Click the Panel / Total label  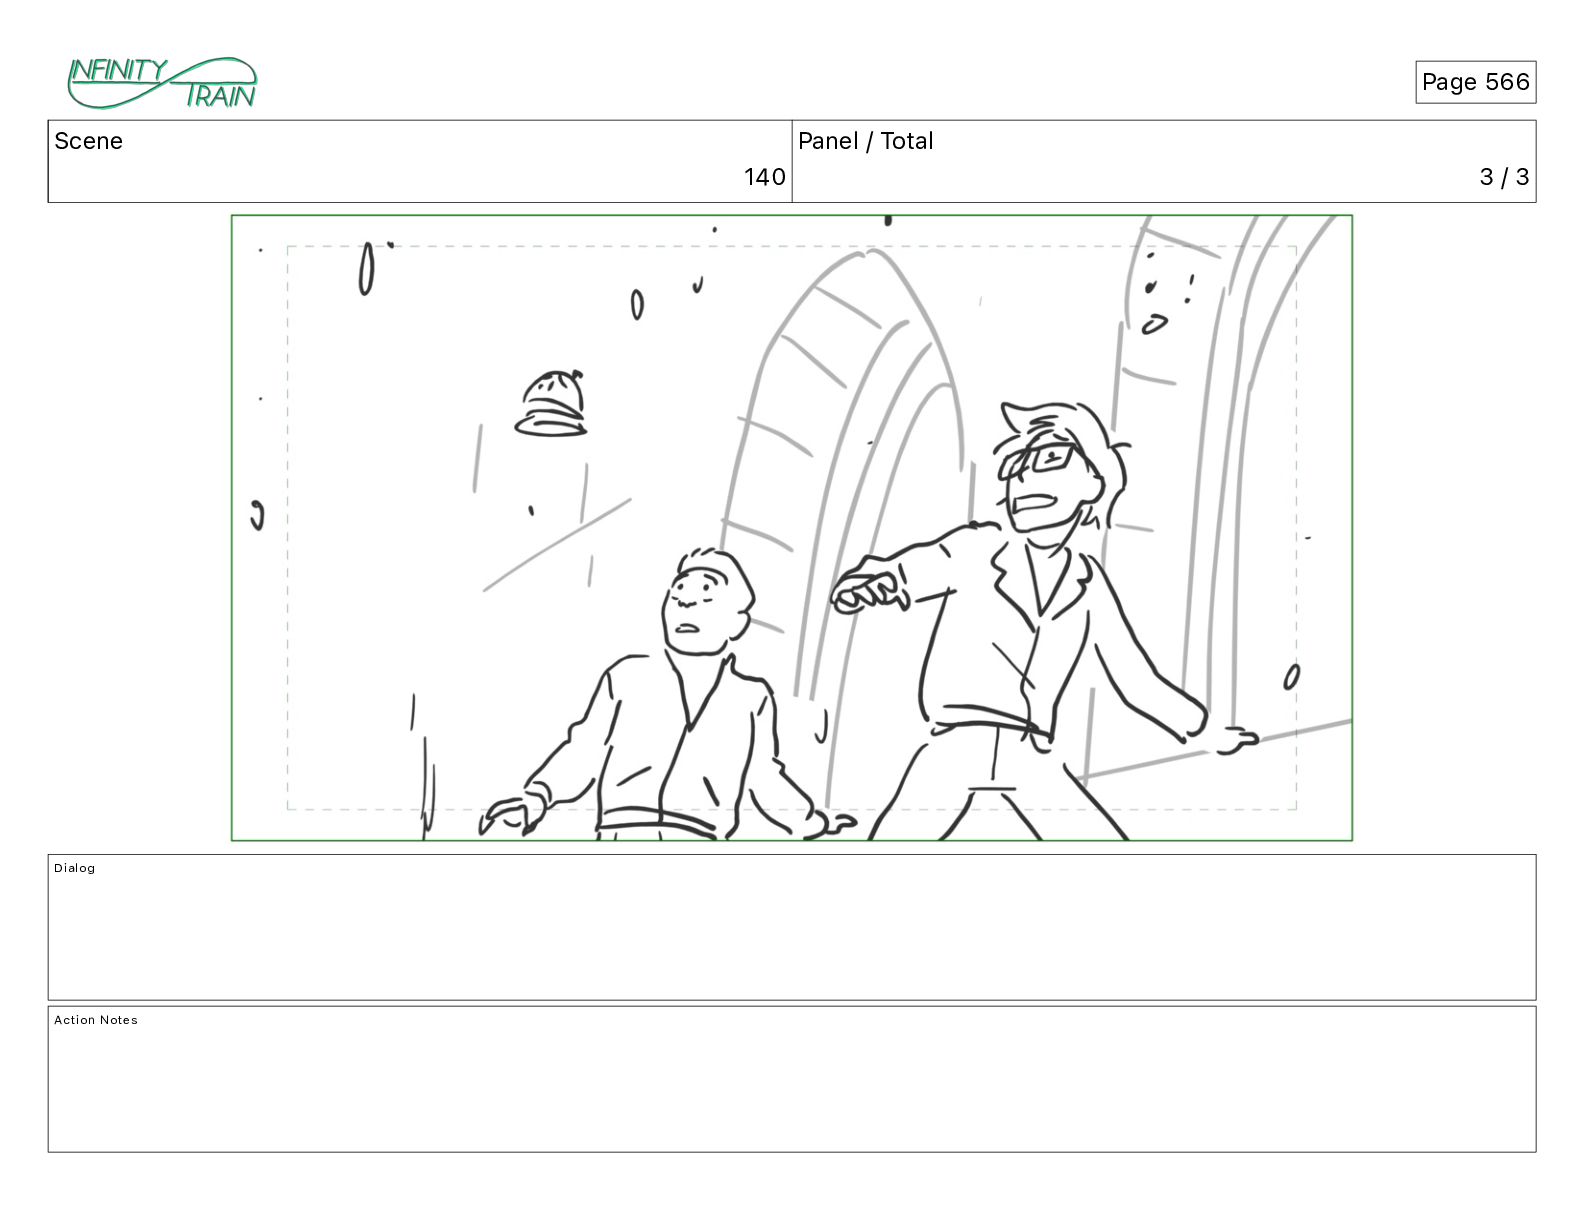(865, 141)
